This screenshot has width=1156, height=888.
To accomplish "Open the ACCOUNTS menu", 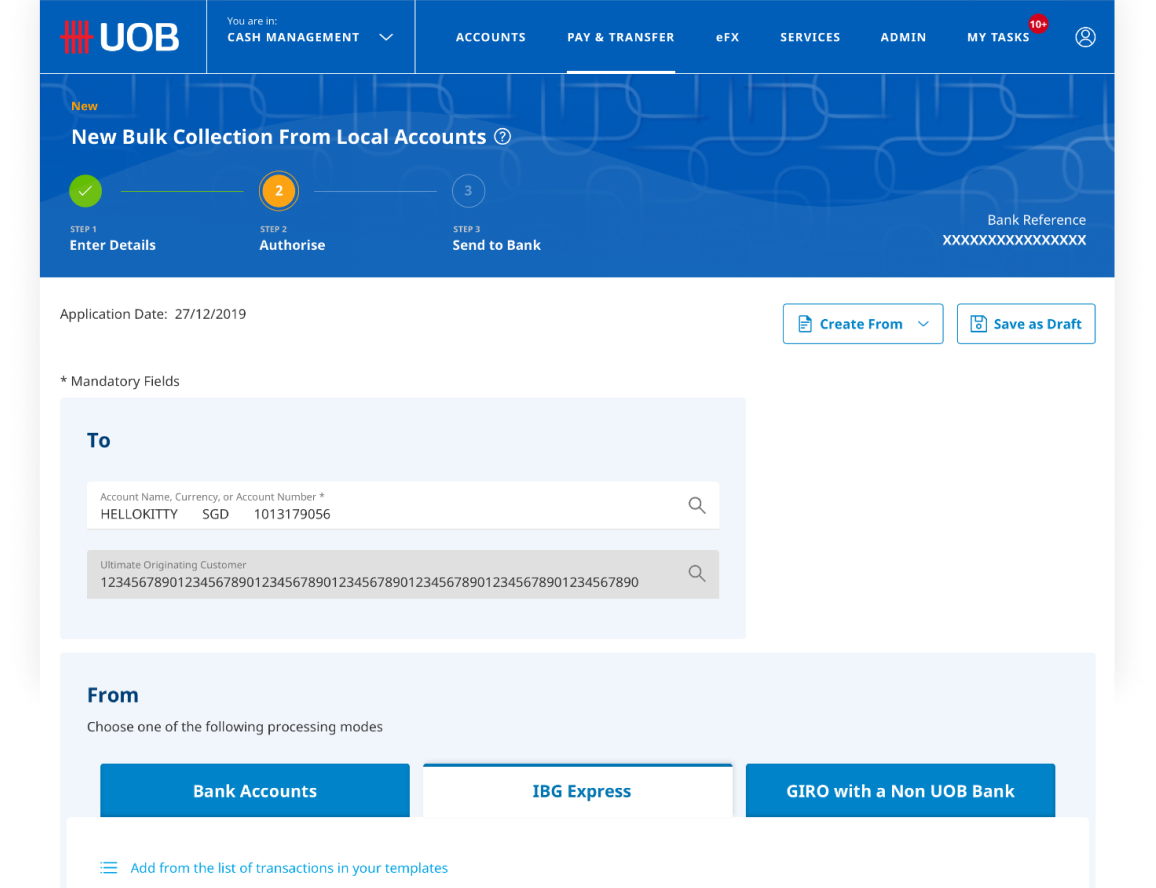I will 490,37.
